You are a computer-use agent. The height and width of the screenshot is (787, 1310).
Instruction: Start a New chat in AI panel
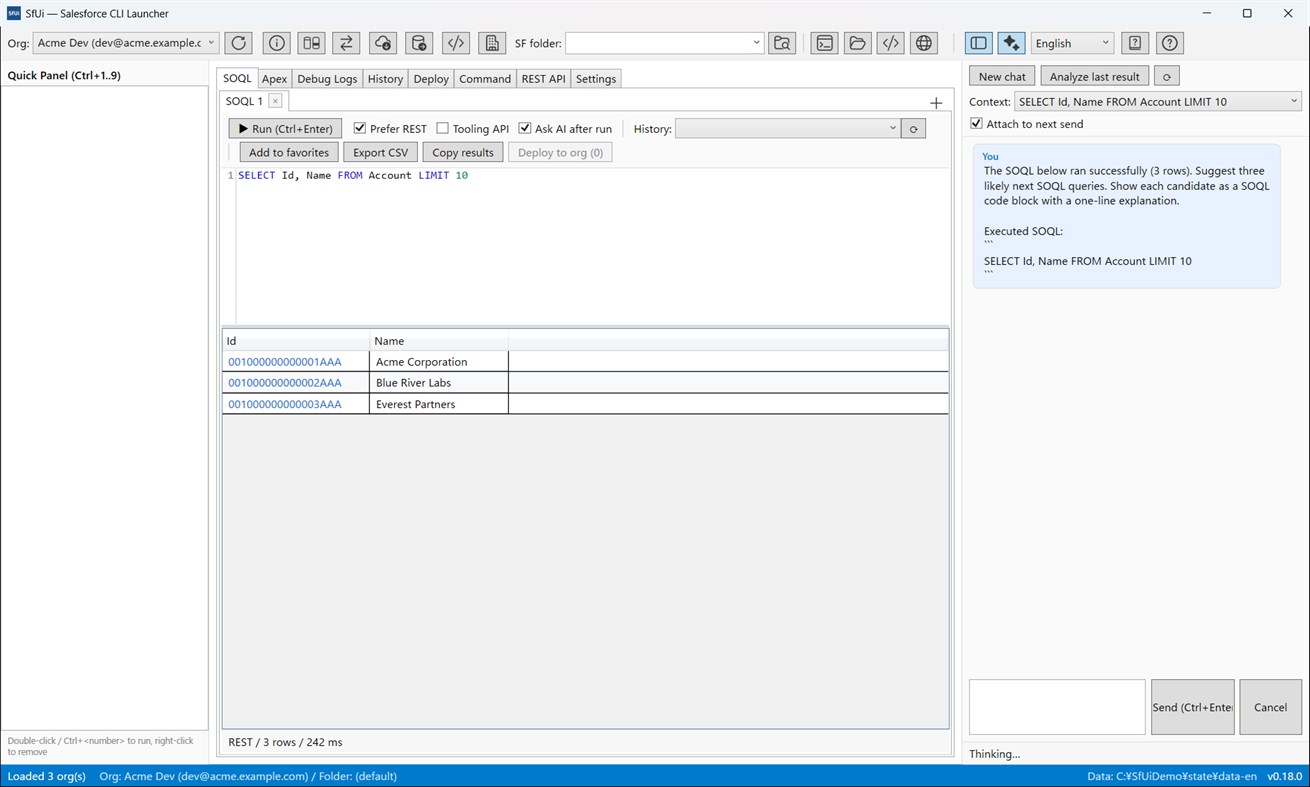[x=1002, y=76]
